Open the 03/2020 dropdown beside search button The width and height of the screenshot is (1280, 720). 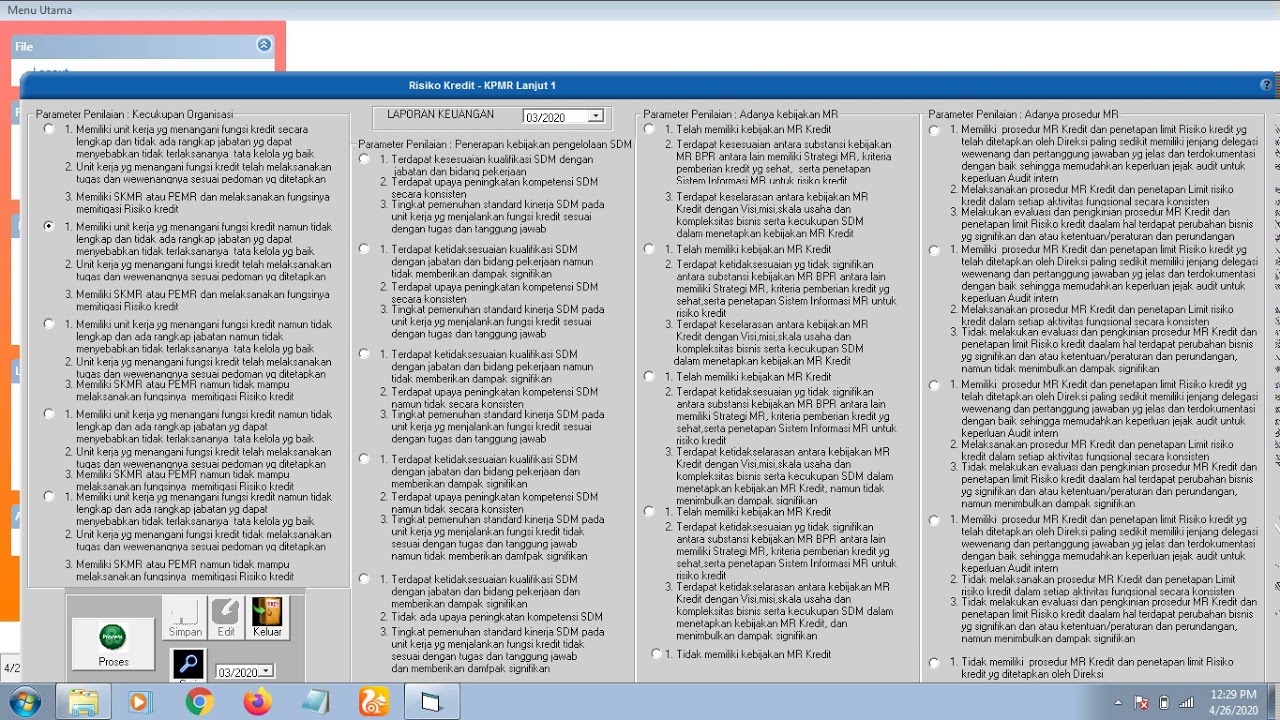tap(266, 672)
